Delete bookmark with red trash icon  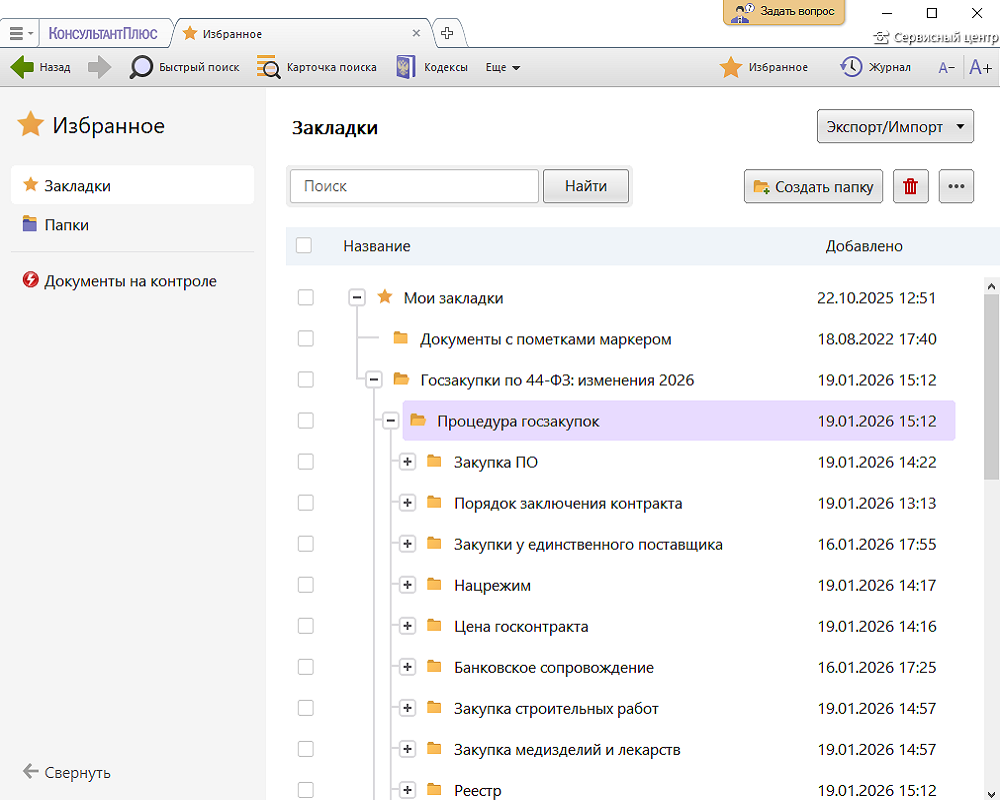click(910, 187)
